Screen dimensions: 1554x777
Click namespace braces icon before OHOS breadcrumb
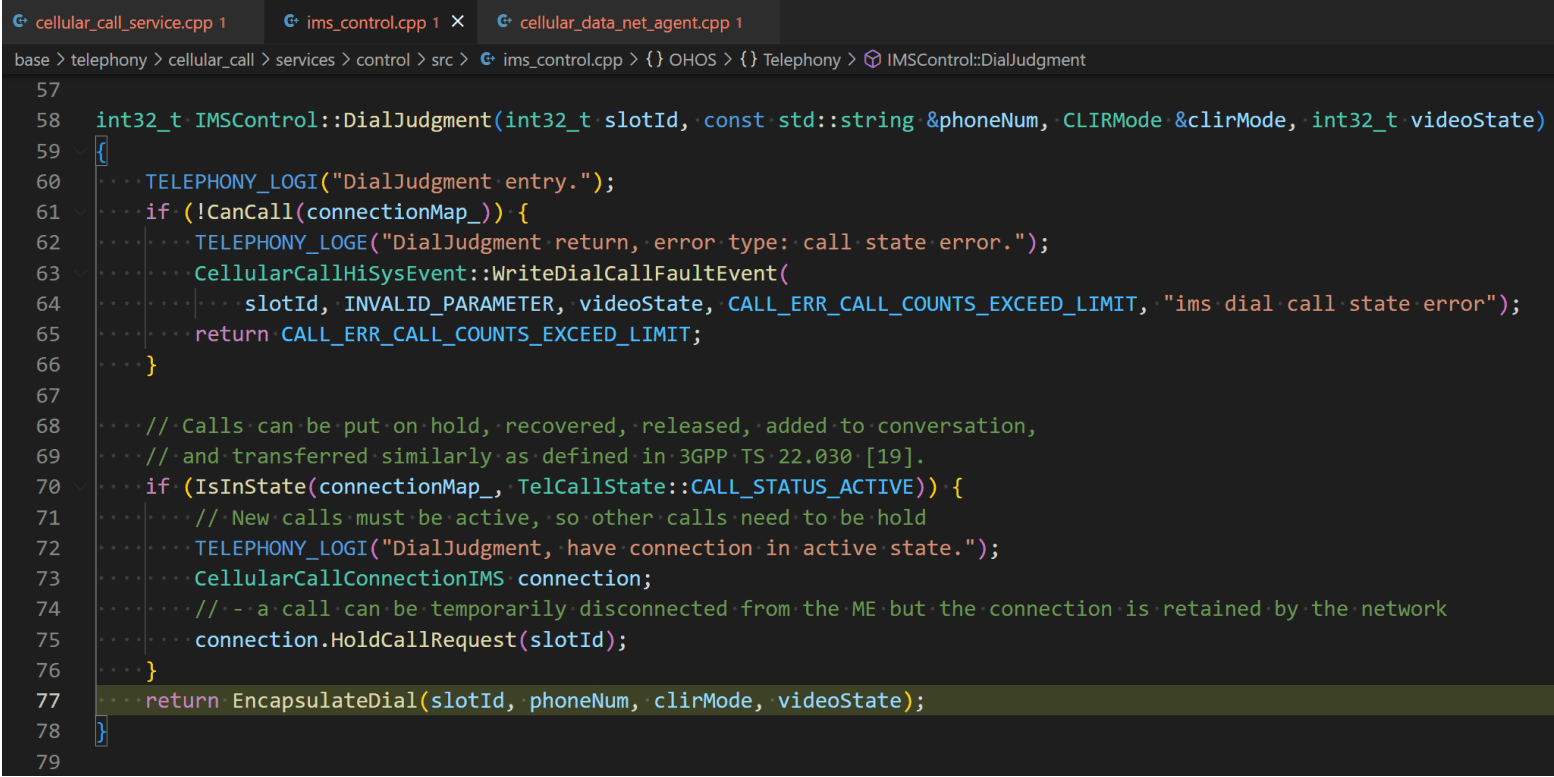pyautogui.click(x=654, y=59)
